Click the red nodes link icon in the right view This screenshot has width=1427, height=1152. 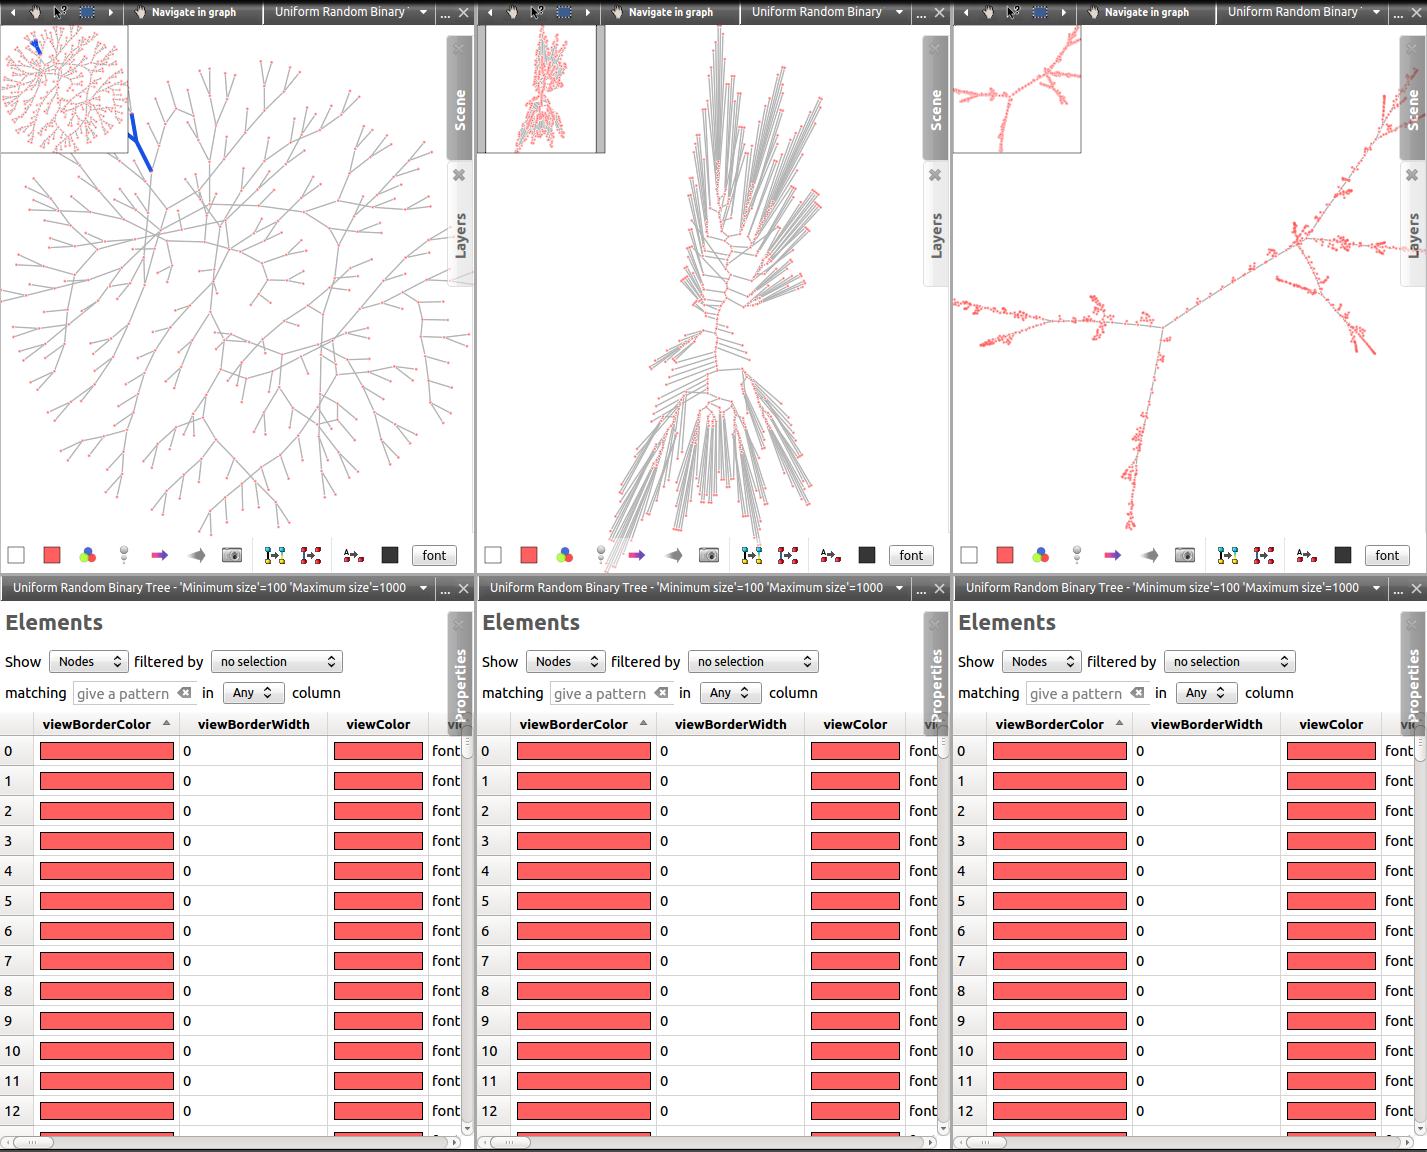coord(1264,555)
